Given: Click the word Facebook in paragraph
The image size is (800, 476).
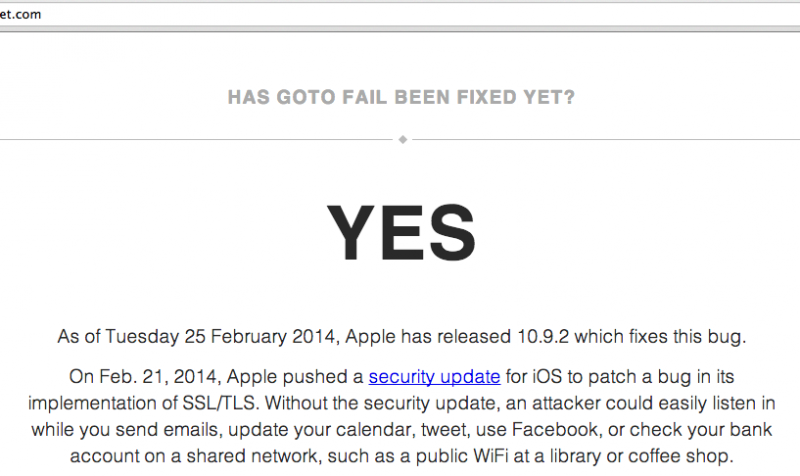Looking at the screenshot, I should coord(555,430).
